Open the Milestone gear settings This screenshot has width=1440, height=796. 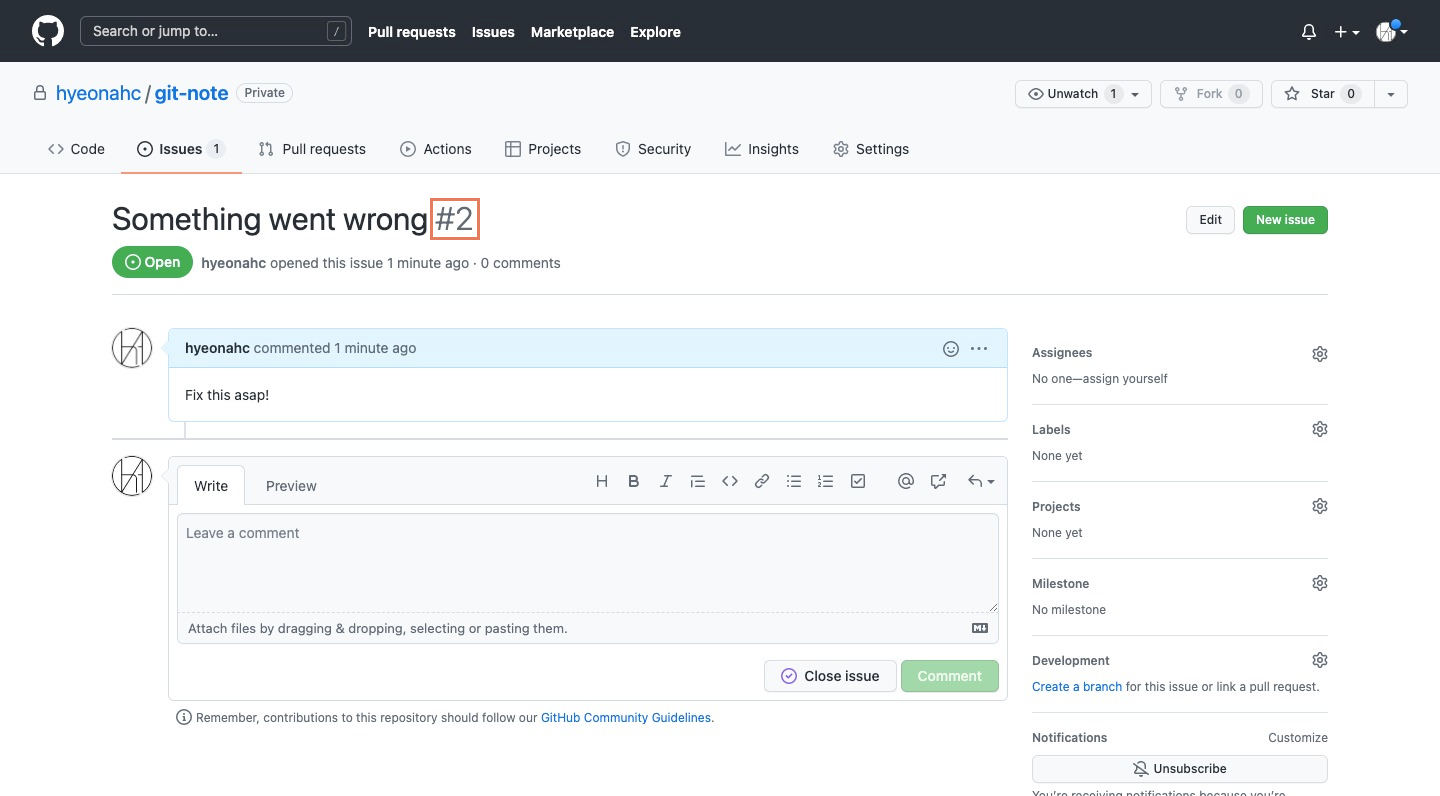[x=1320, y=583]
